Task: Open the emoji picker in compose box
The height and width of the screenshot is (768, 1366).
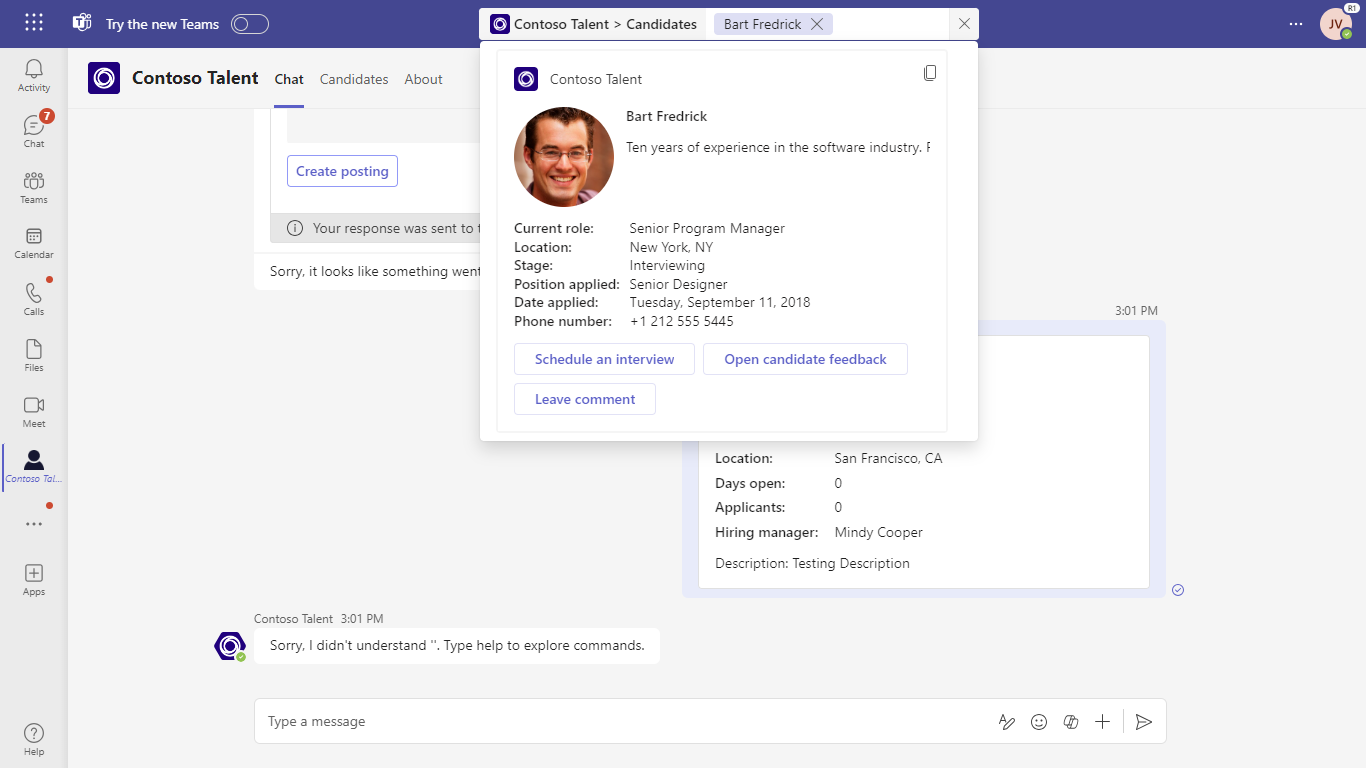Action: pos(1039,722)
